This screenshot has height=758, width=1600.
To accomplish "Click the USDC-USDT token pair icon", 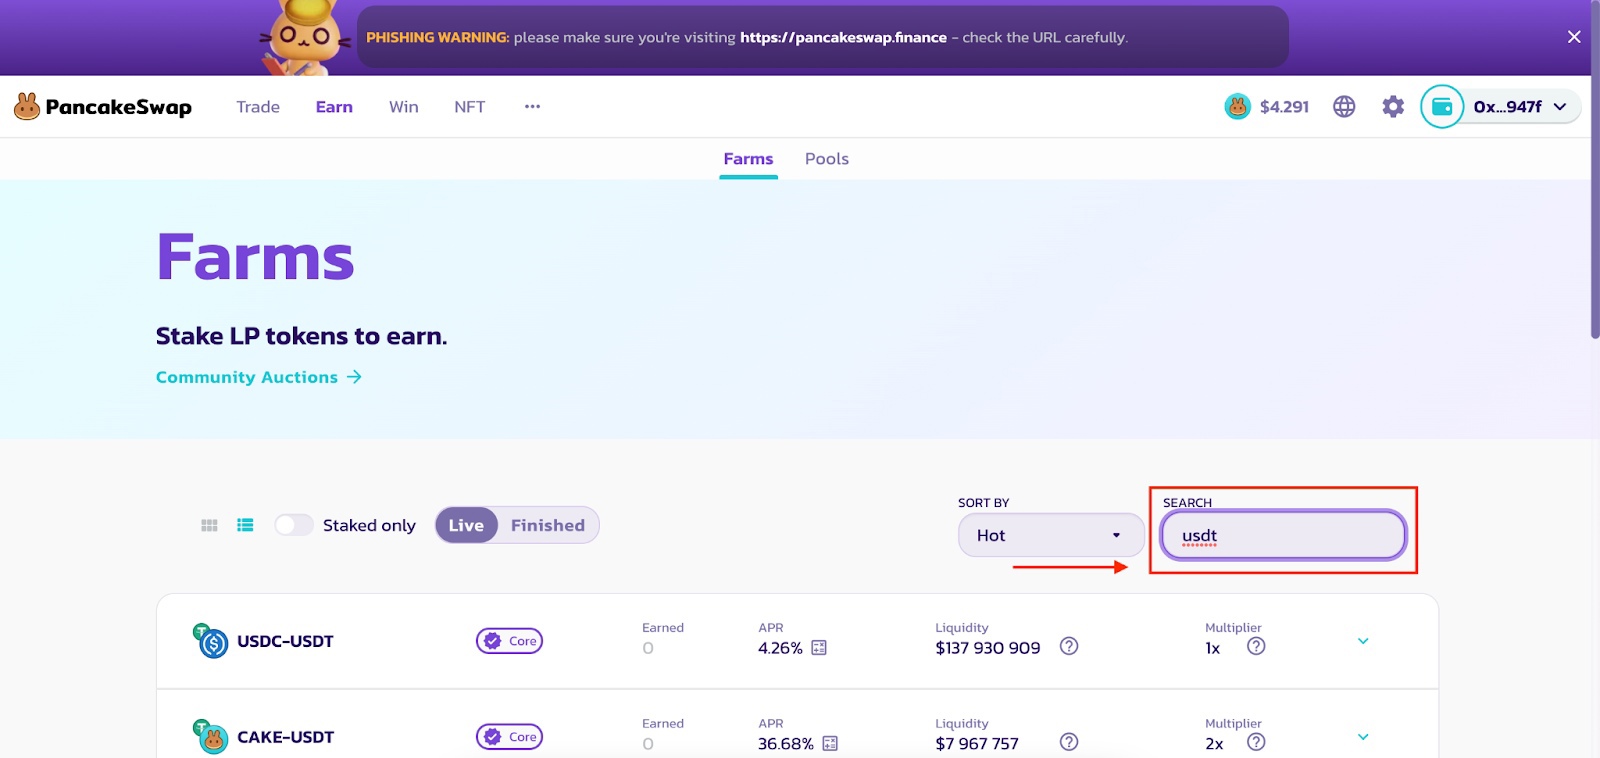I will (x=210, y=641).
